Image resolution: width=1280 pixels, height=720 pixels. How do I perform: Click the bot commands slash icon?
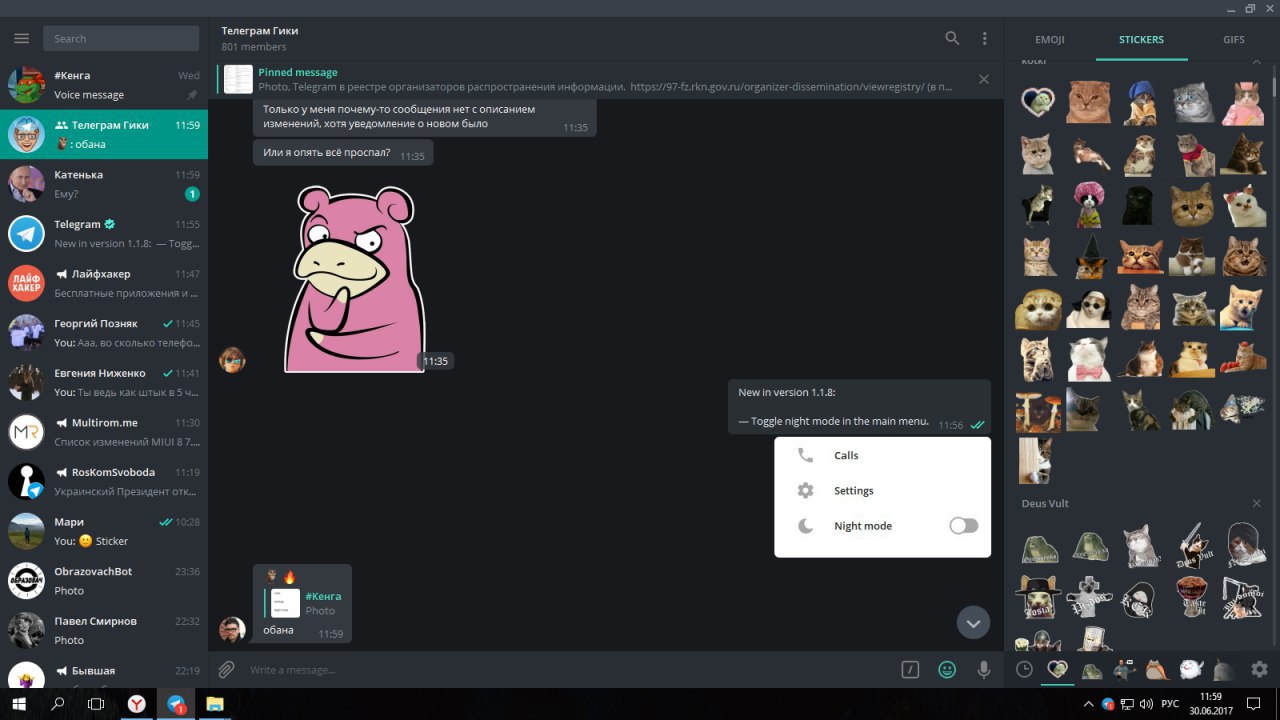[x=910, y=670]
